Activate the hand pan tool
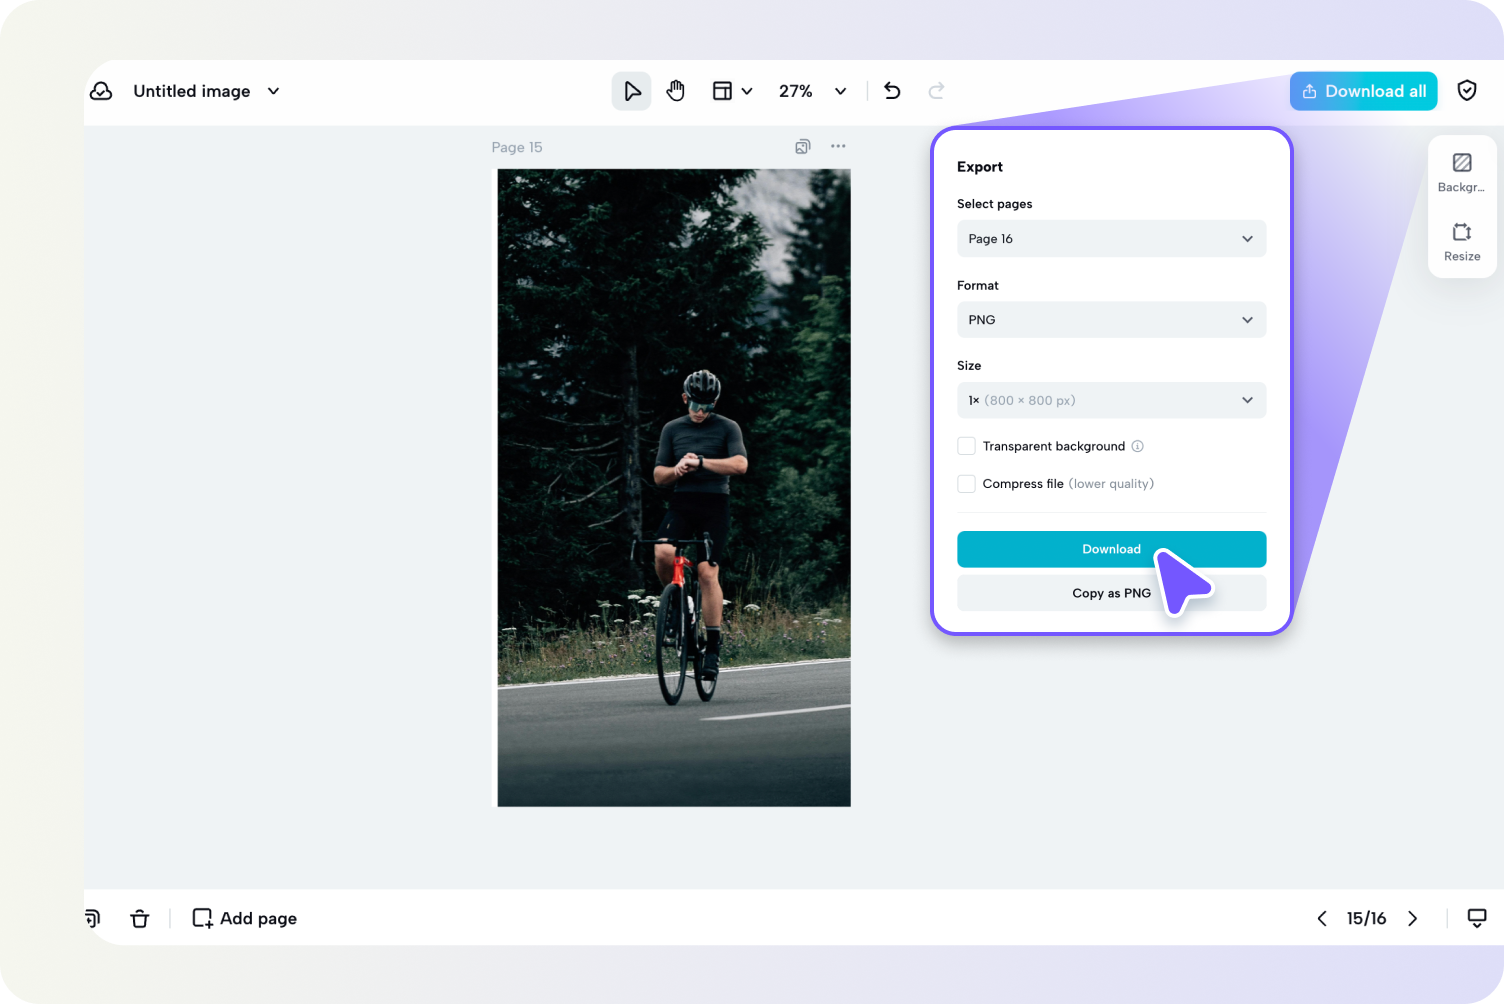This screenshot has width=1504, height=1004. (x=676, y=91)
